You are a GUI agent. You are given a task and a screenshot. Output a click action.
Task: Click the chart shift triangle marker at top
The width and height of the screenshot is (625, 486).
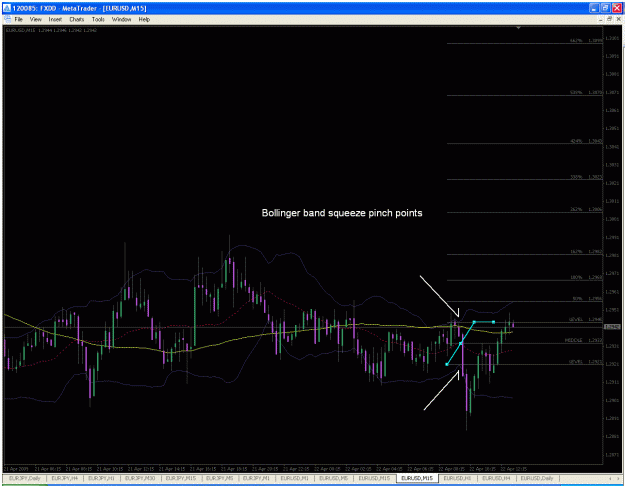click(518, 28)
